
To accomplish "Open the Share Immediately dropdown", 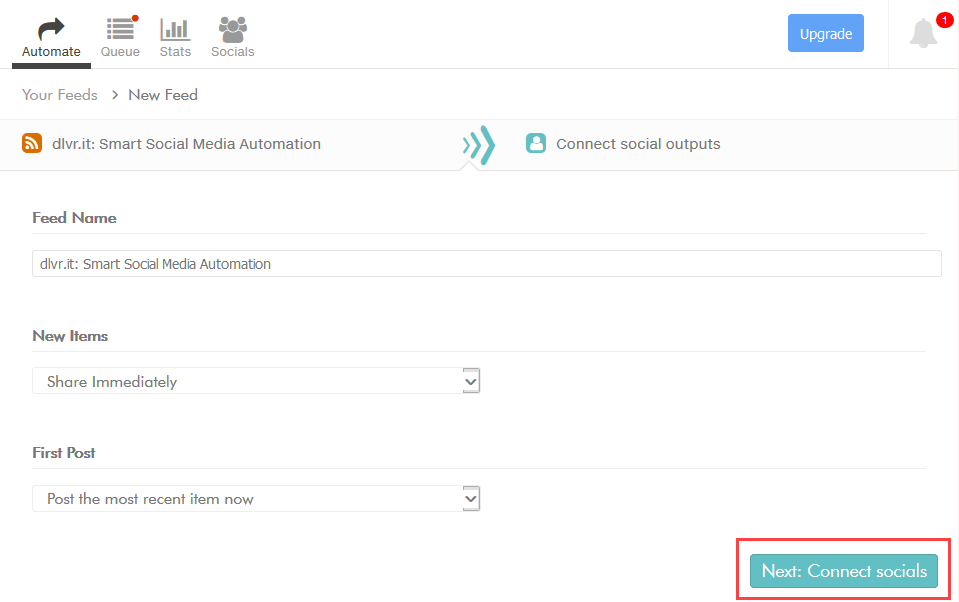I will (256, 381).
